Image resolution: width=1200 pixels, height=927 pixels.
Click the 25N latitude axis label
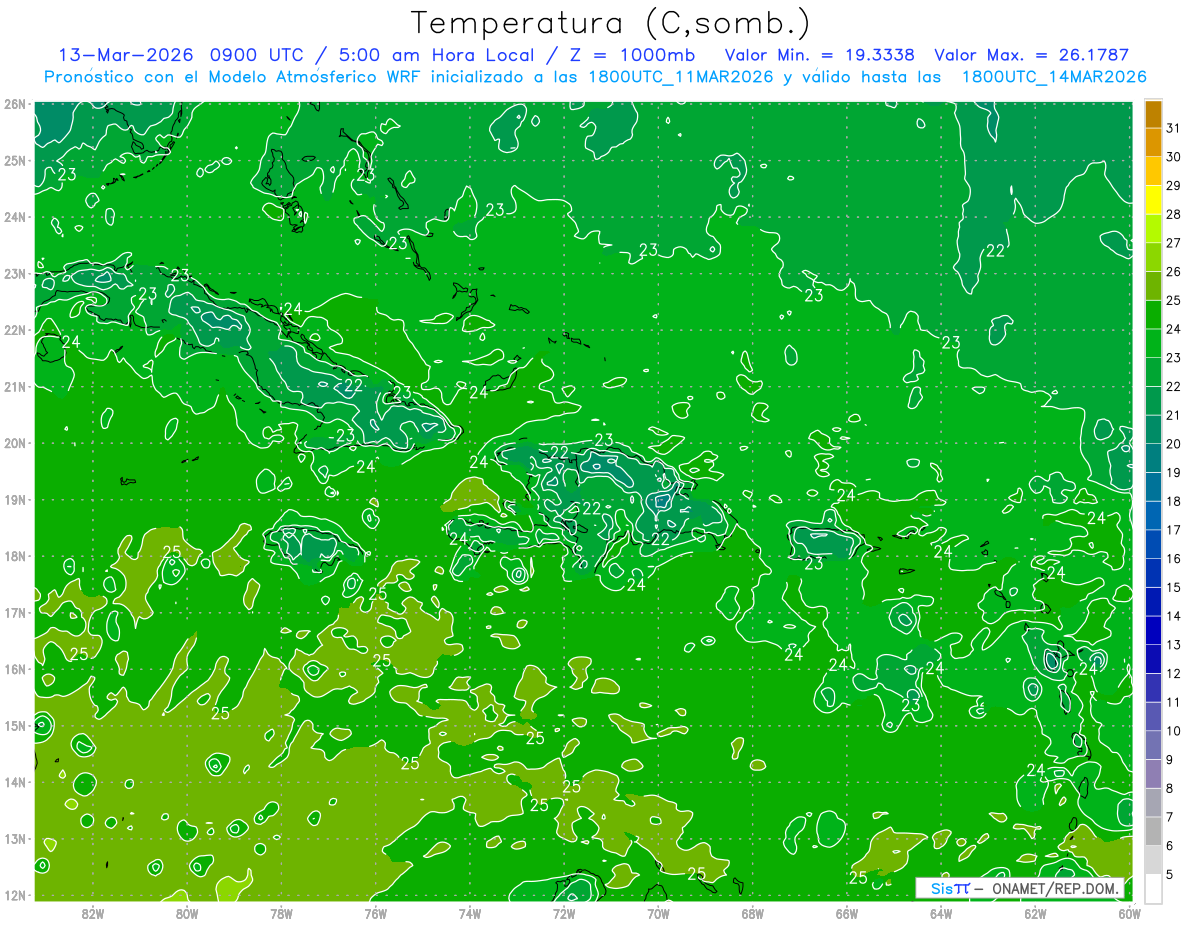click(15, 161)
